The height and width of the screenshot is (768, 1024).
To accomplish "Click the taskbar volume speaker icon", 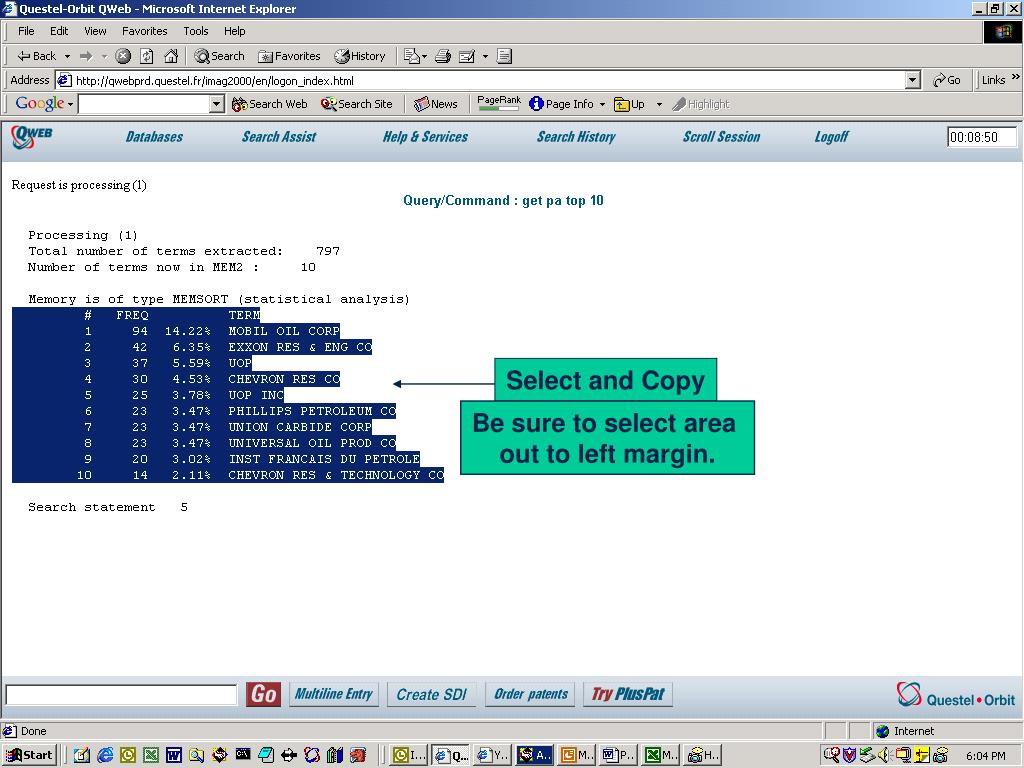I will 885,755.
